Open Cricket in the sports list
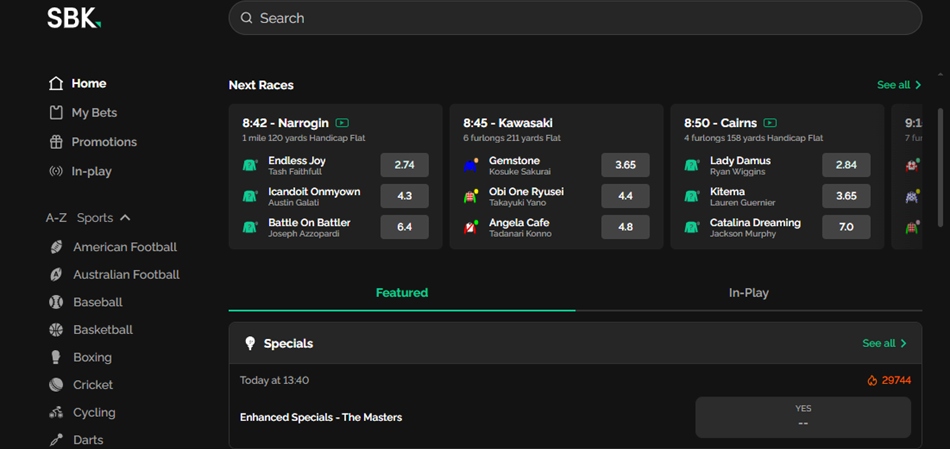 pos(92,385)
